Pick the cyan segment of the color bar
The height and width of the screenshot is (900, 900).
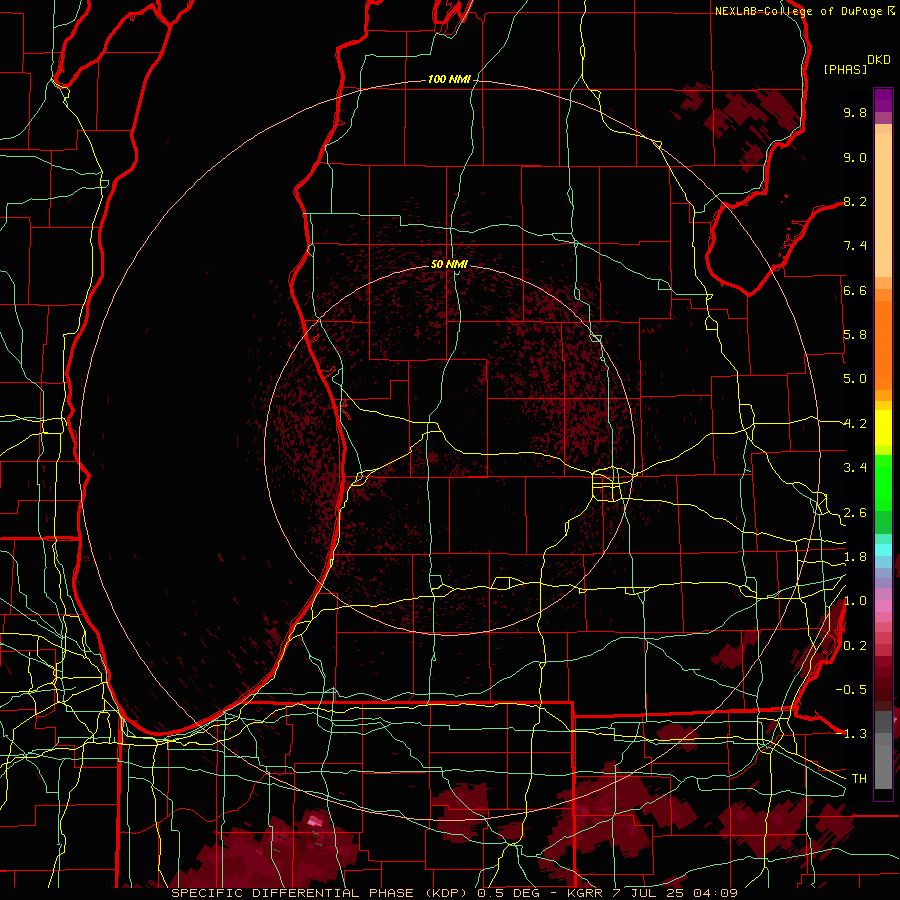883,550
